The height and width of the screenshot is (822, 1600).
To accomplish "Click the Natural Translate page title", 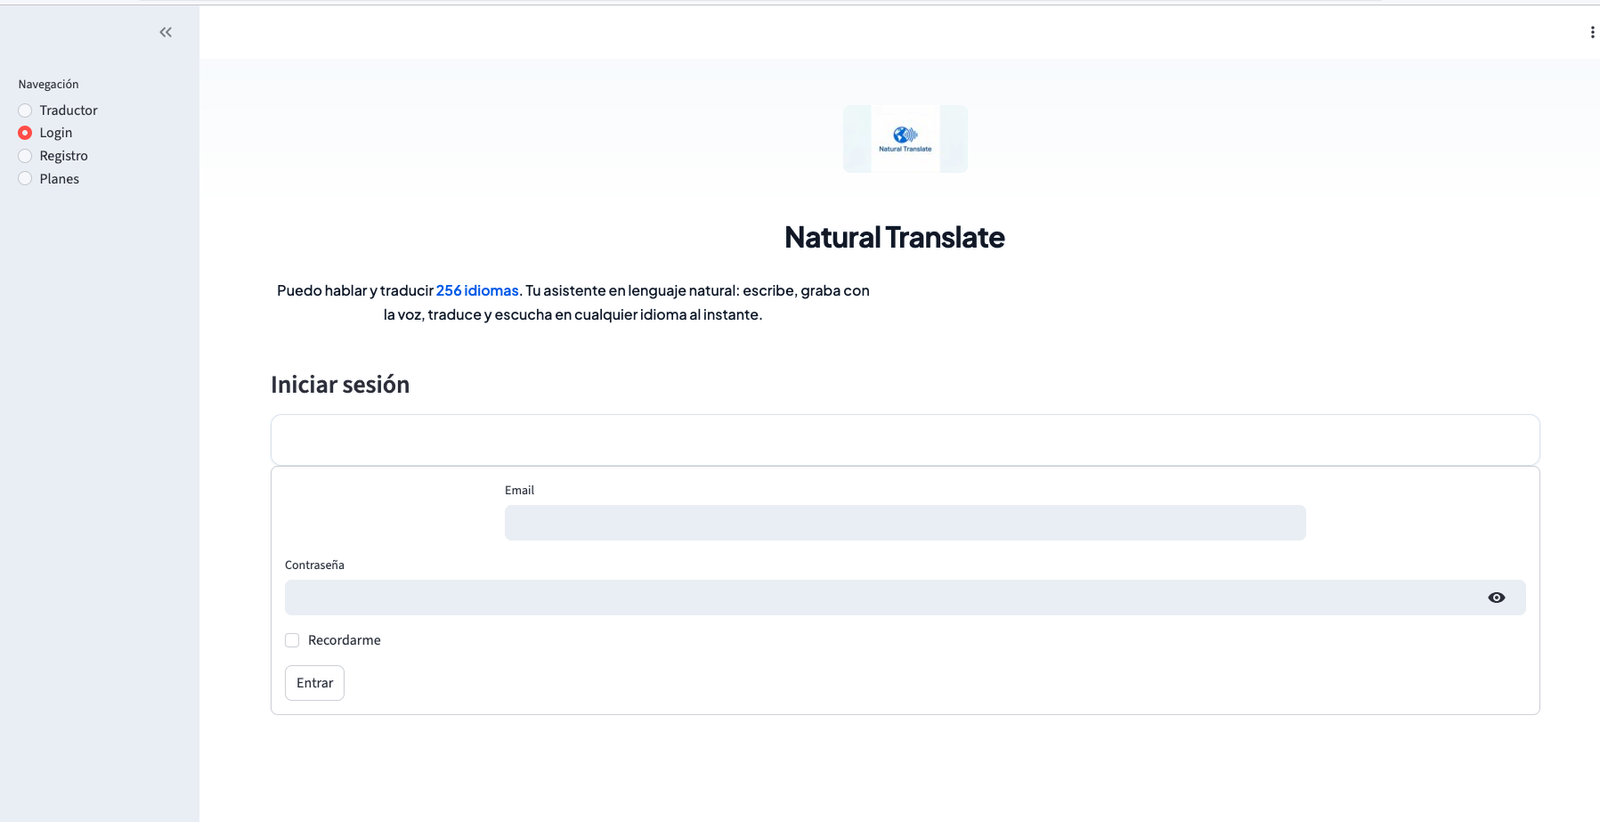I will (x=894, y=237).
